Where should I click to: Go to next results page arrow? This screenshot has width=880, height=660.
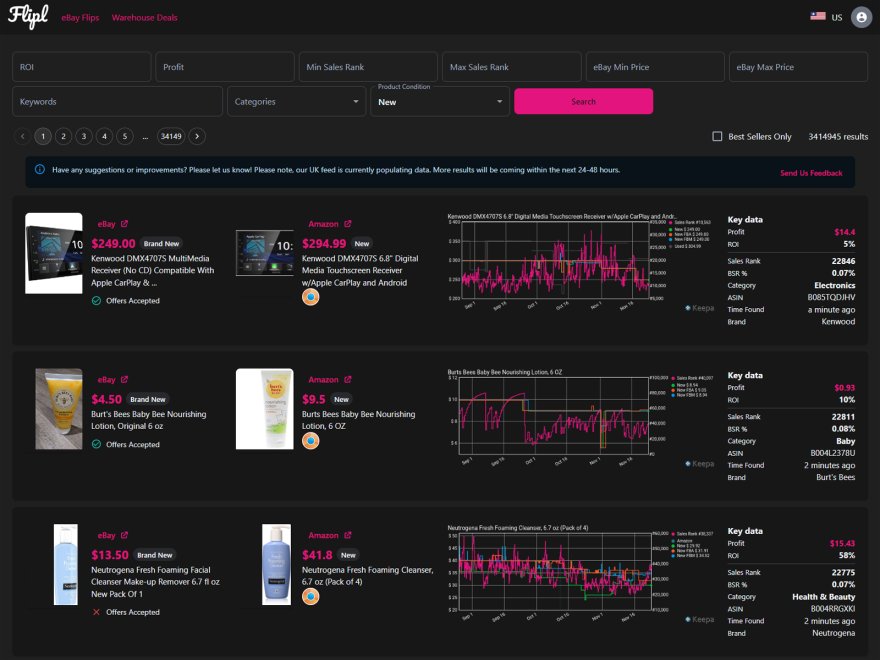197,136
